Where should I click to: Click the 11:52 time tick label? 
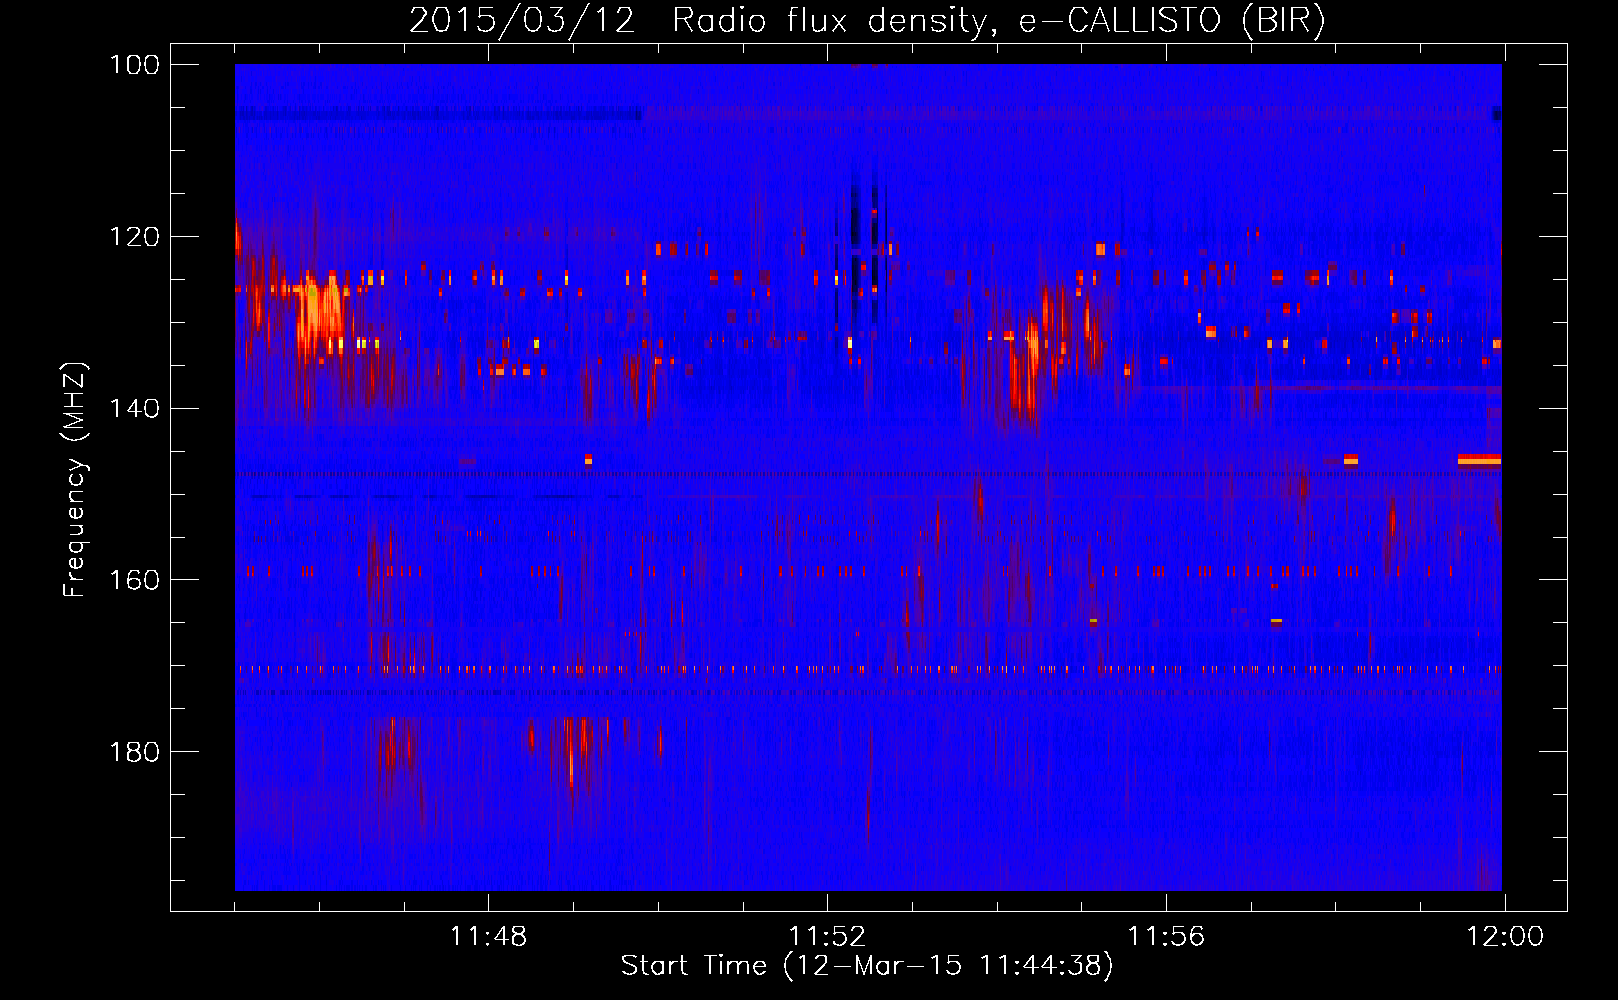[x=827, y=937]
